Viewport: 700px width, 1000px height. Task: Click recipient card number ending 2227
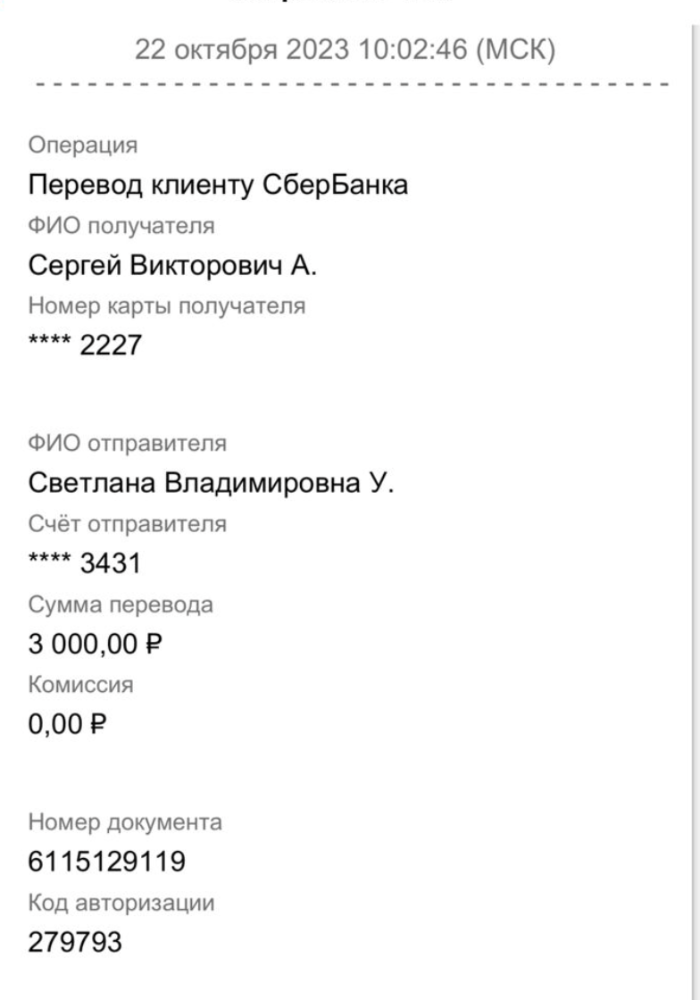pyautogui.click(x=86, y=346)
